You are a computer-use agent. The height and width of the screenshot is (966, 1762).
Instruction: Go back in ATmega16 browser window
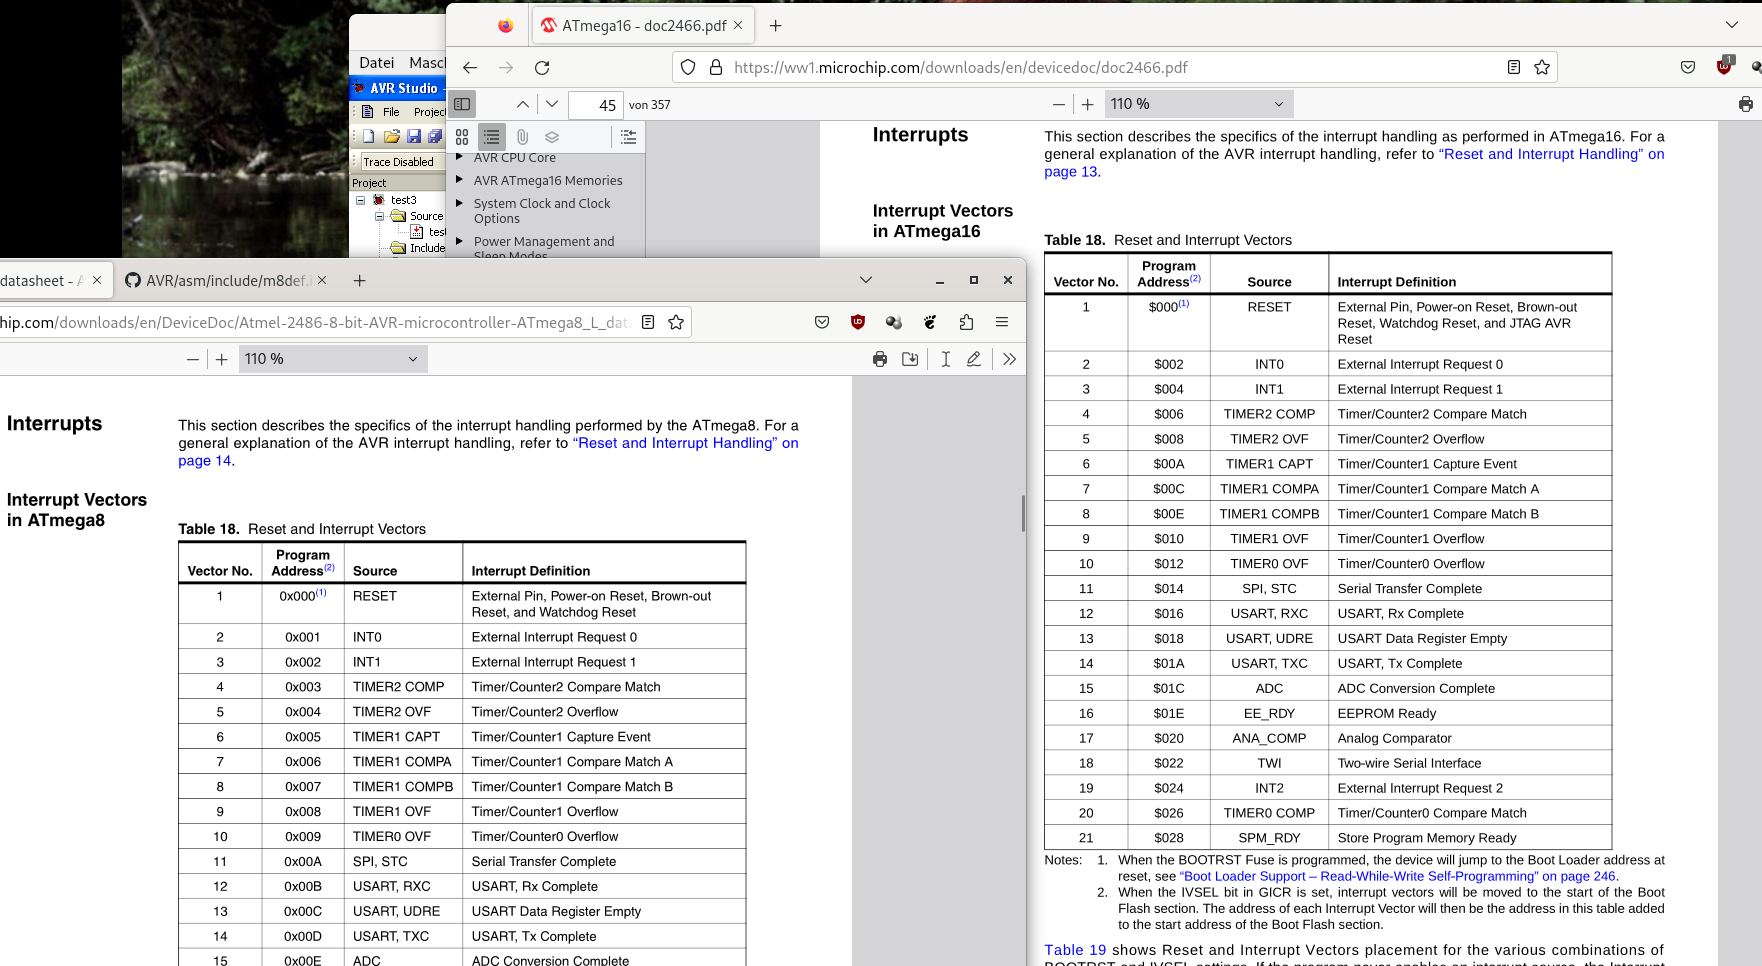tap(470, 67)
